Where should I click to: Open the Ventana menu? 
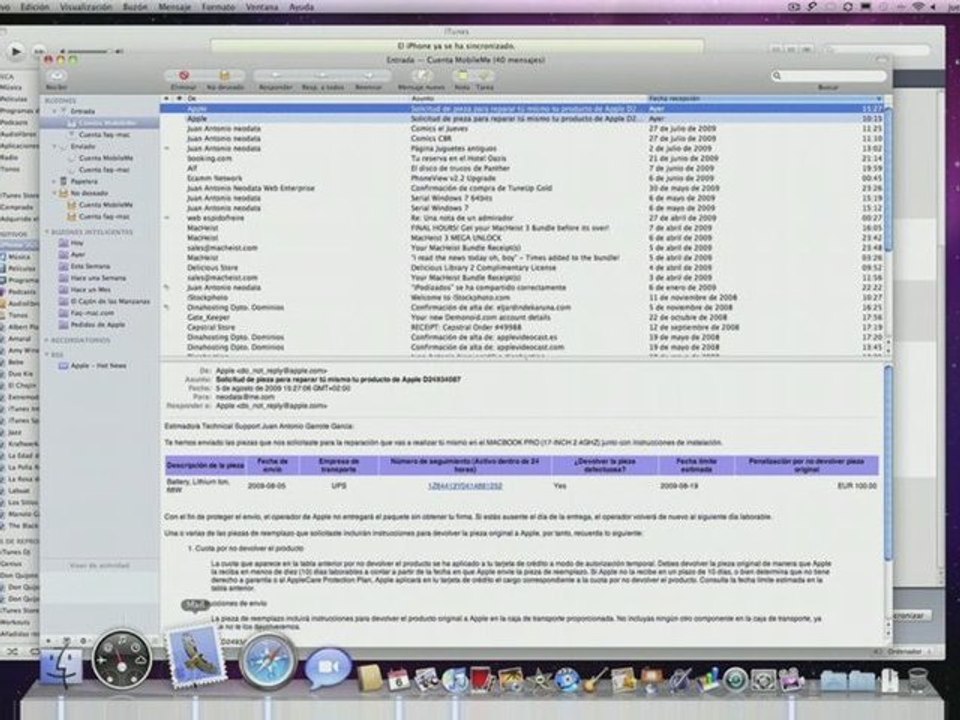[x=262, y=7]
